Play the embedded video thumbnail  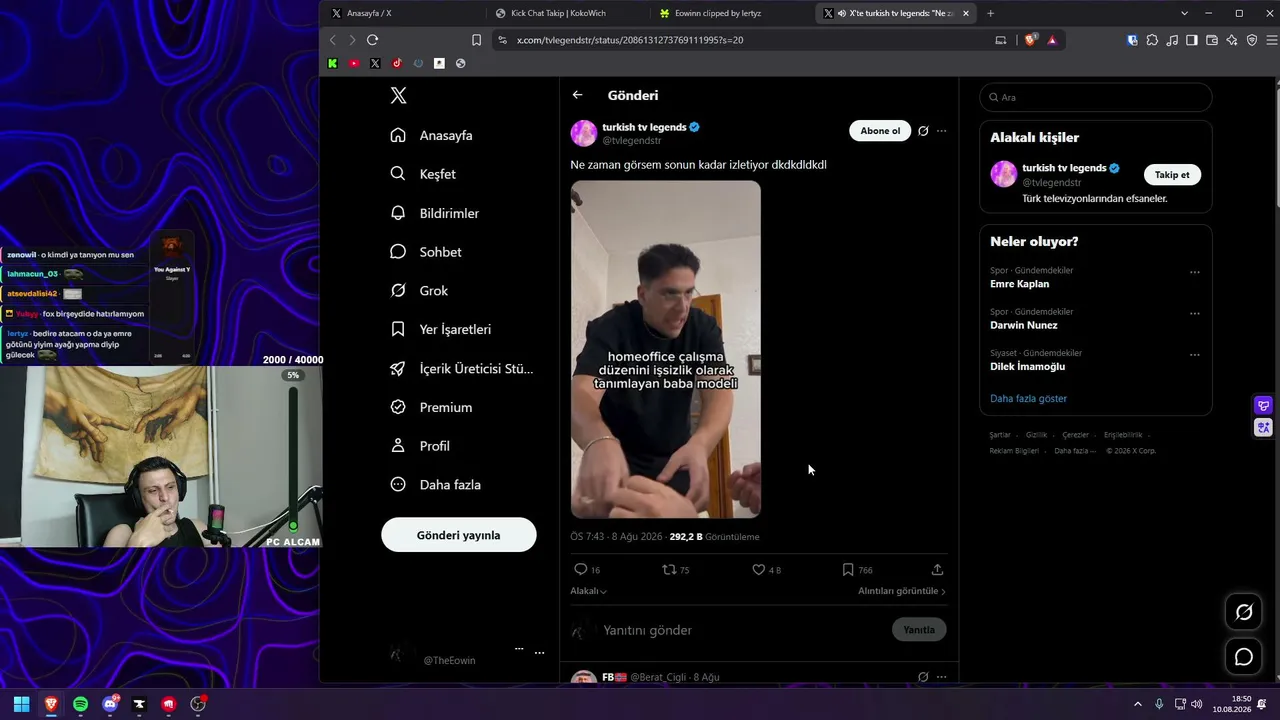coord(666,349)
